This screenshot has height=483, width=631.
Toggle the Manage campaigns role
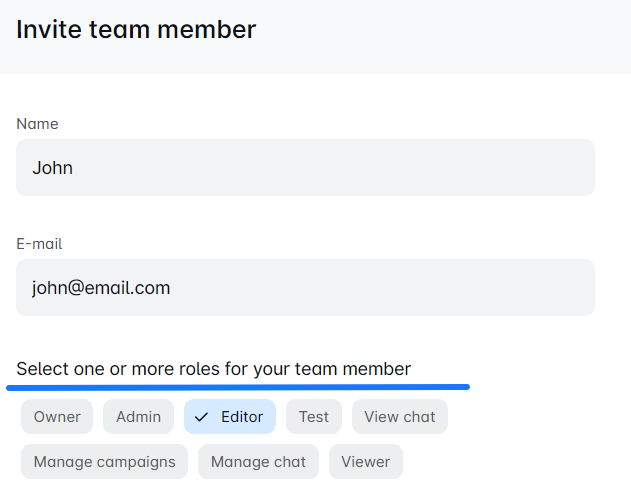(x=104, y=462)
